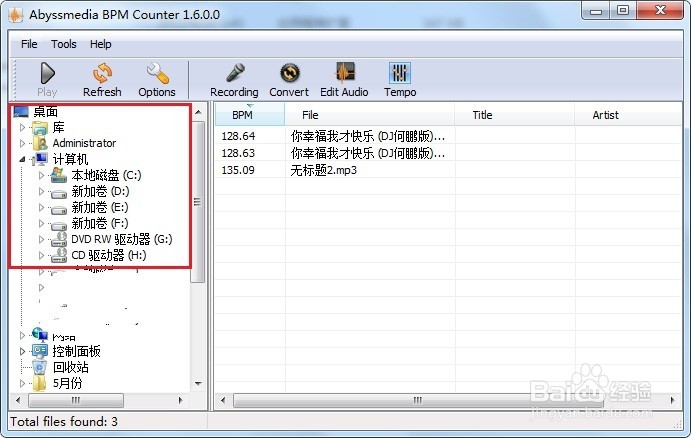691x438 pixels.
Task: Click the folder tree vertical scrollbar thumb
Action: 198,202
